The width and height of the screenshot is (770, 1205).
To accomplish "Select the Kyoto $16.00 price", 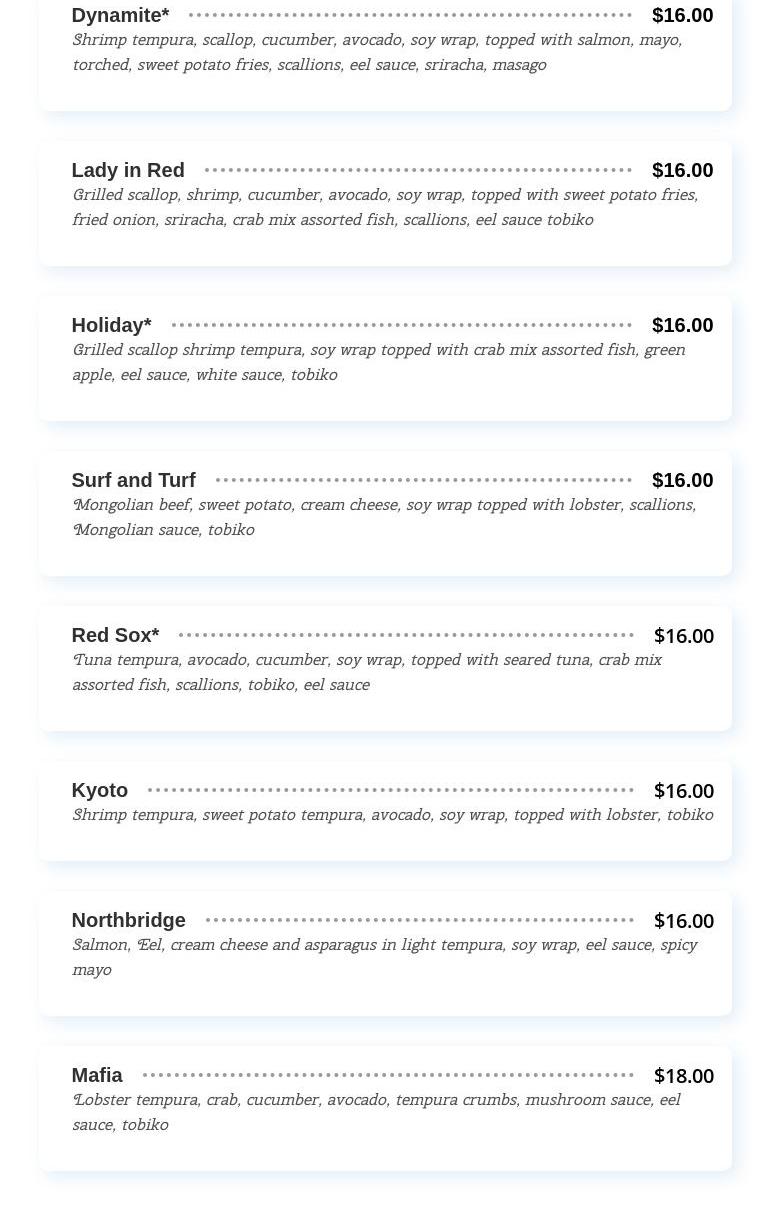I will [x=683, y=791].
